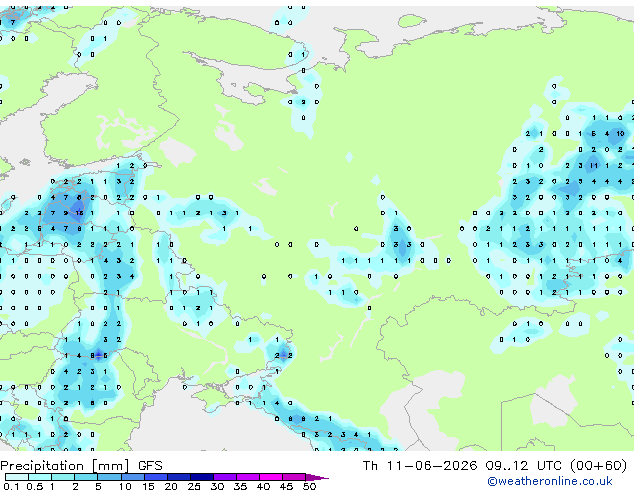Select the 5–10 mm legend color box
The height and width of the screenshot is (490, 634).
(110, 477)
